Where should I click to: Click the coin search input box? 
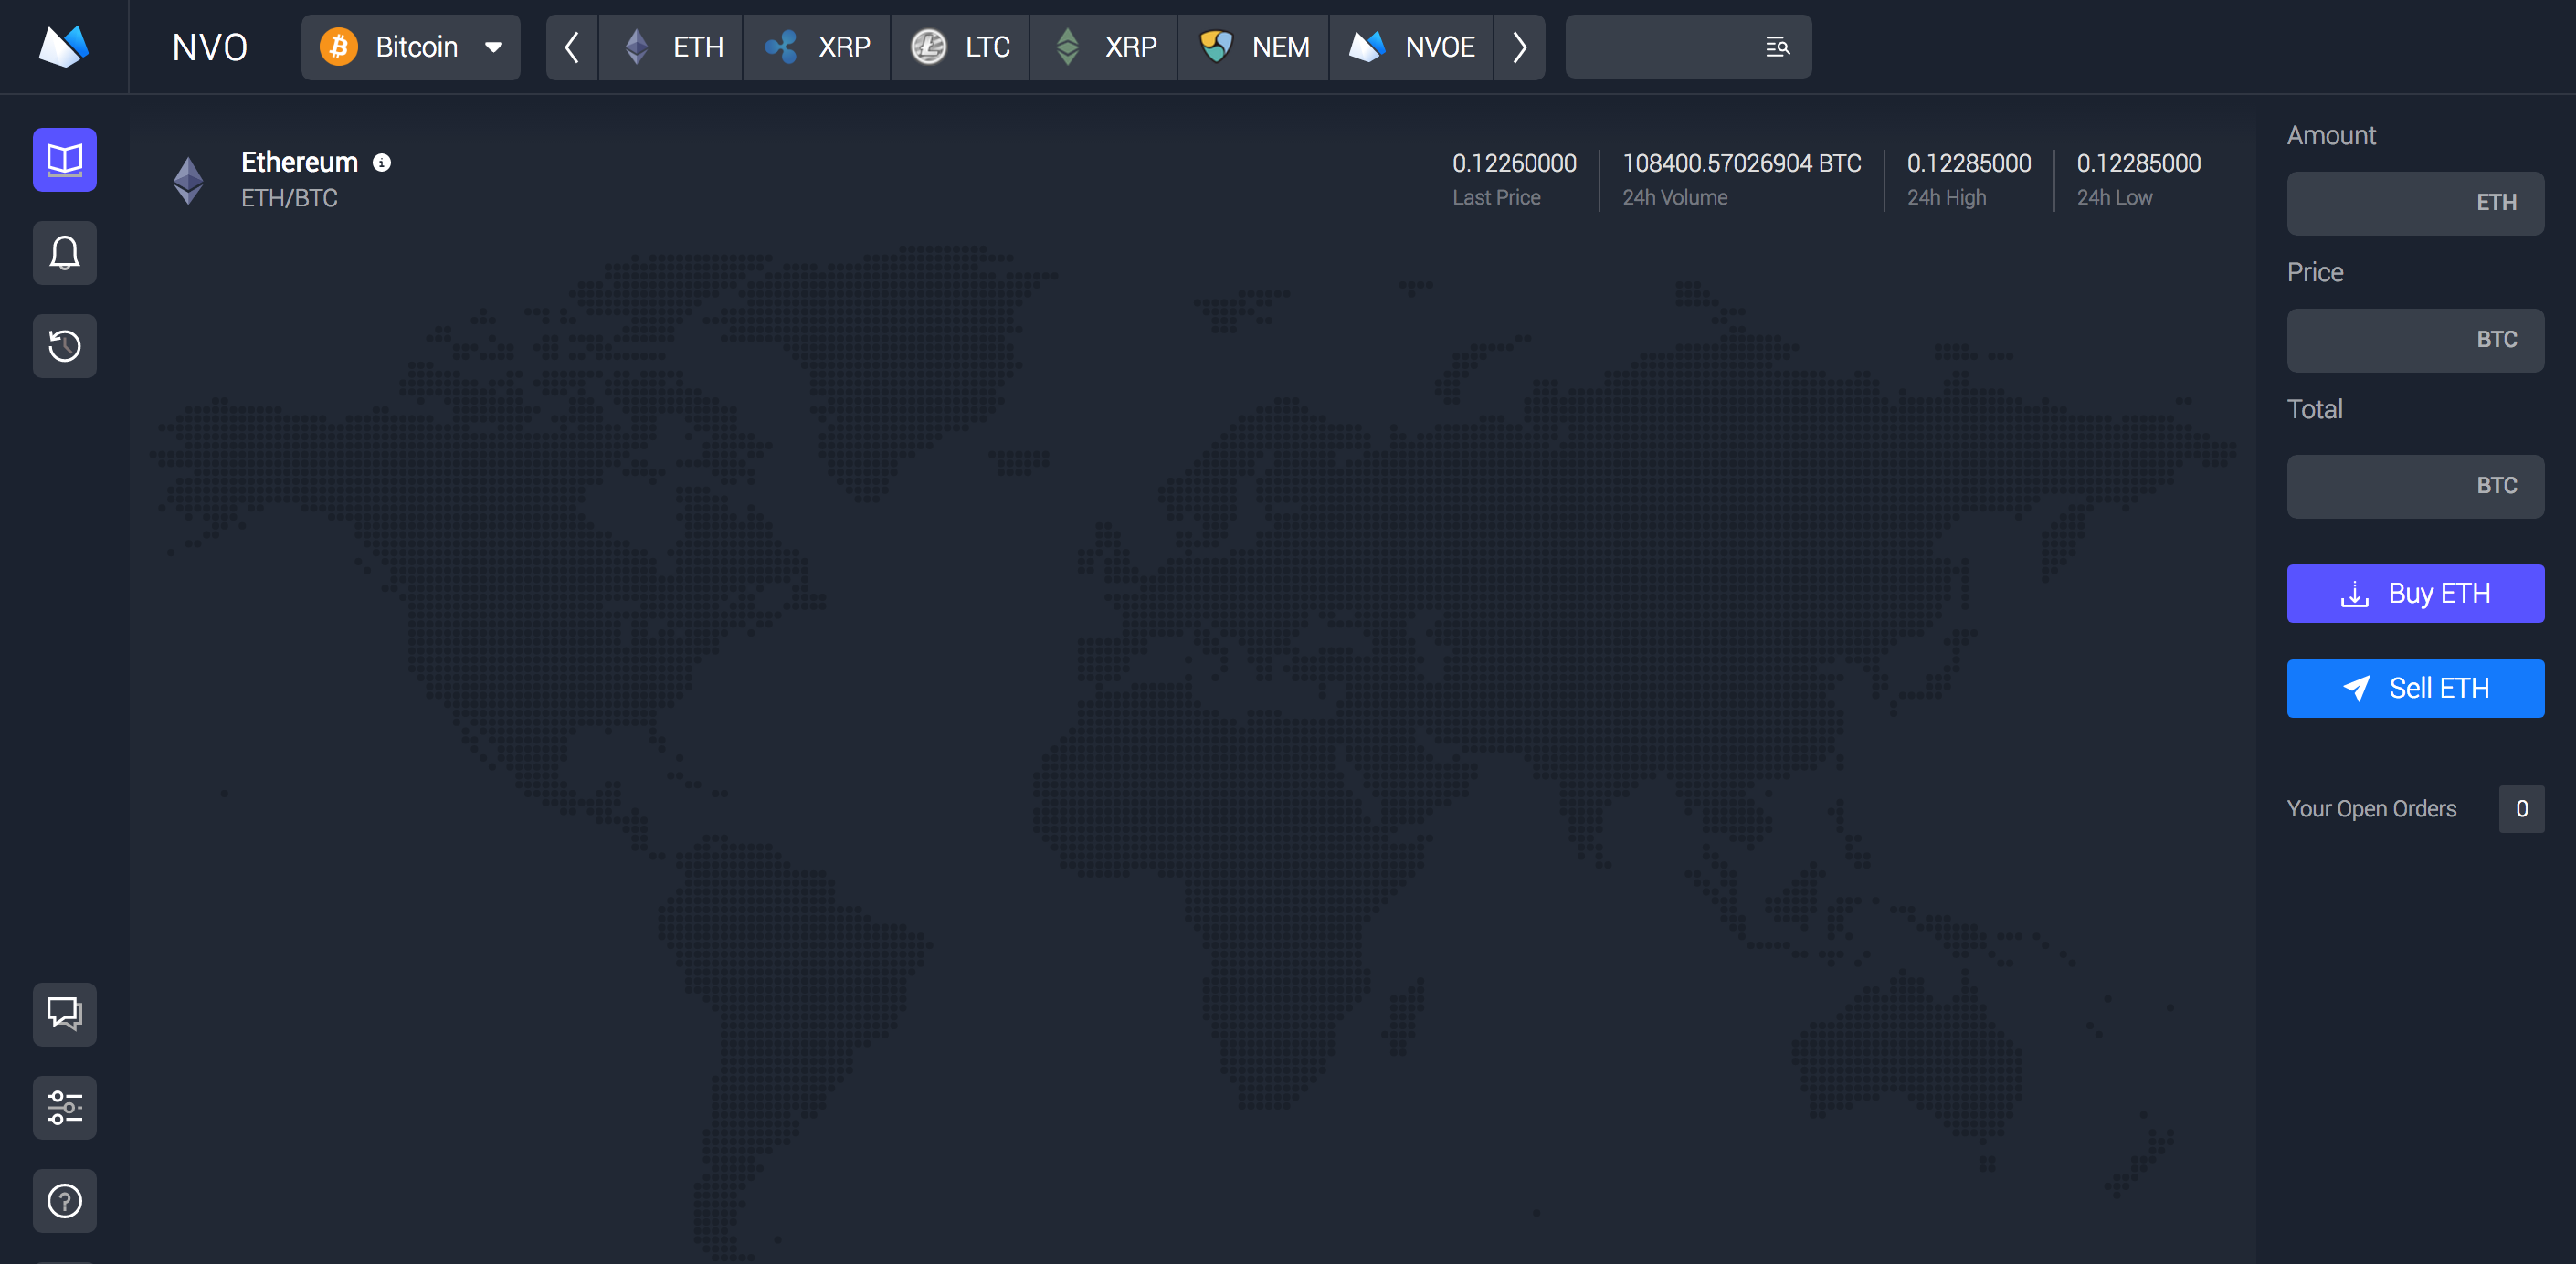click(x=1688, y=47)
